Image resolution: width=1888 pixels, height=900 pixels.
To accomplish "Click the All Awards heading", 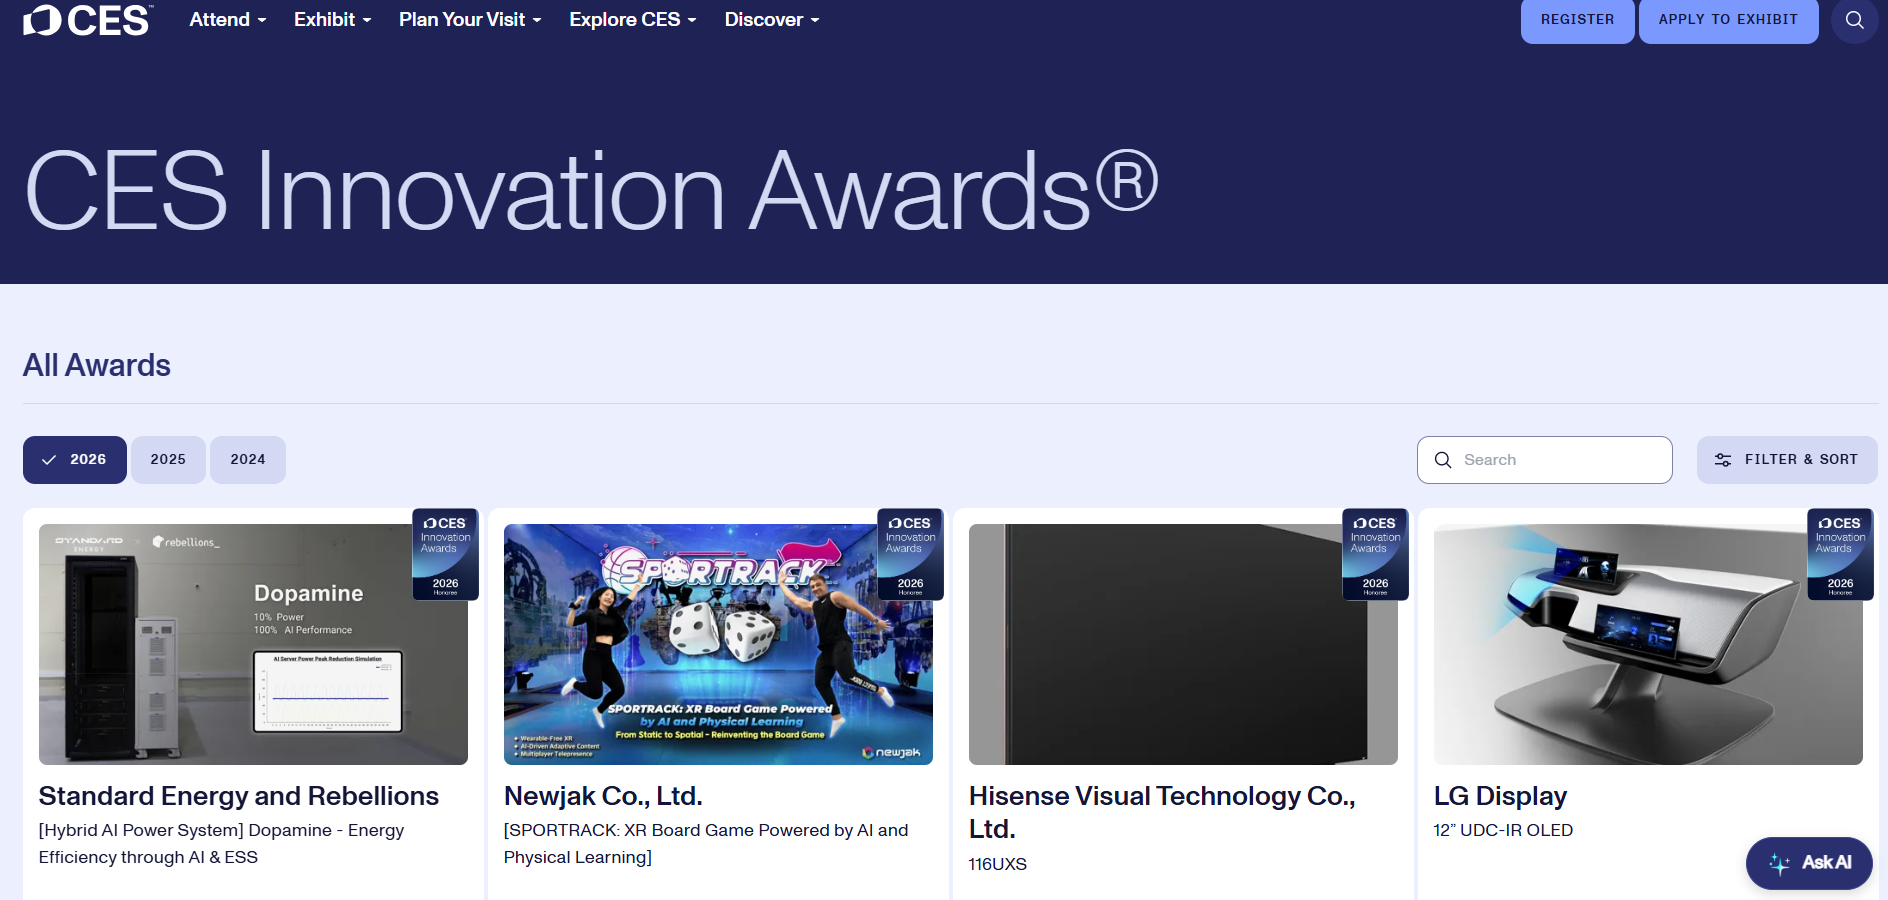I will 97,365.
